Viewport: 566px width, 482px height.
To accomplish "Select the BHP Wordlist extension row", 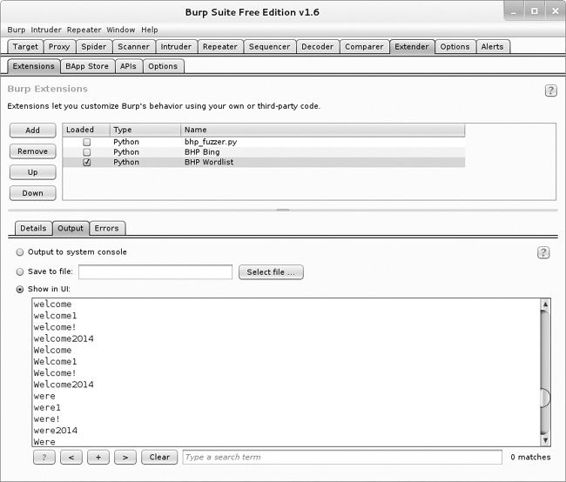I will [264, 162].
